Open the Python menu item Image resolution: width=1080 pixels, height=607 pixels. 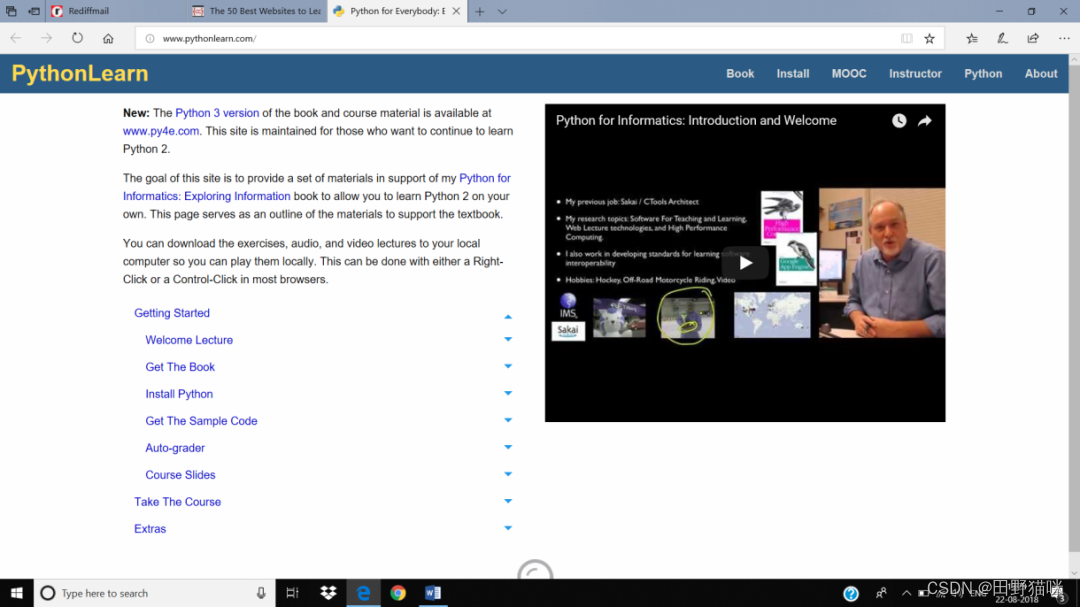click(983, 74)
